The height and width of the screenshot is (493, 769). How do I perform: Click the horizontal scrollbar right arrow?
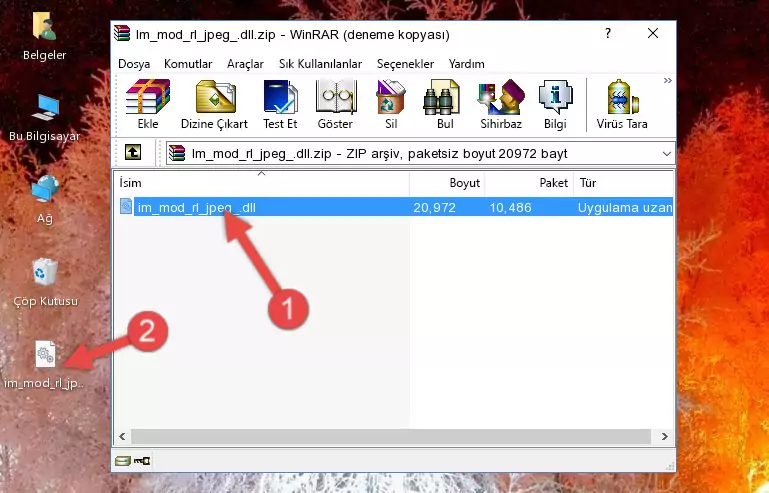point(665,436)
